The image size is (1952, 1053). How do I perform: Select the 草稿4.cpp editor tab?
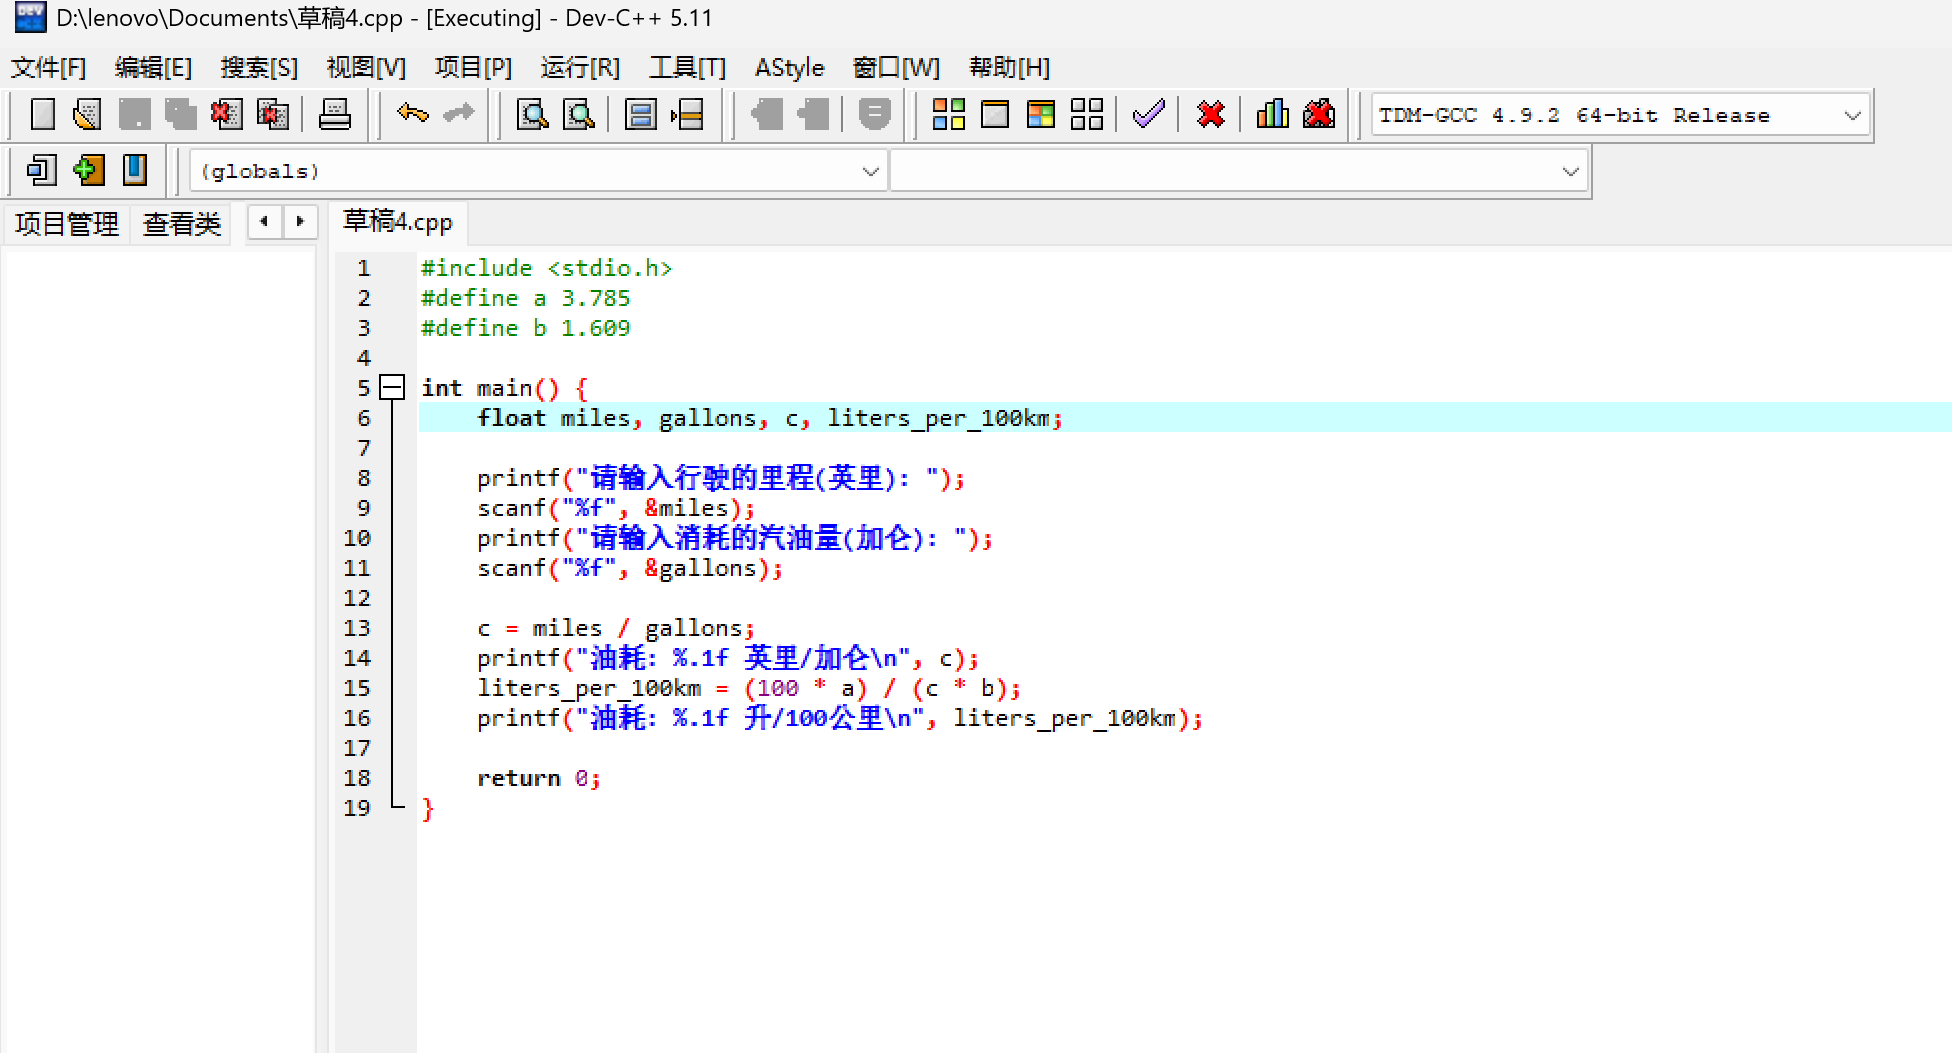pos(398,222)
